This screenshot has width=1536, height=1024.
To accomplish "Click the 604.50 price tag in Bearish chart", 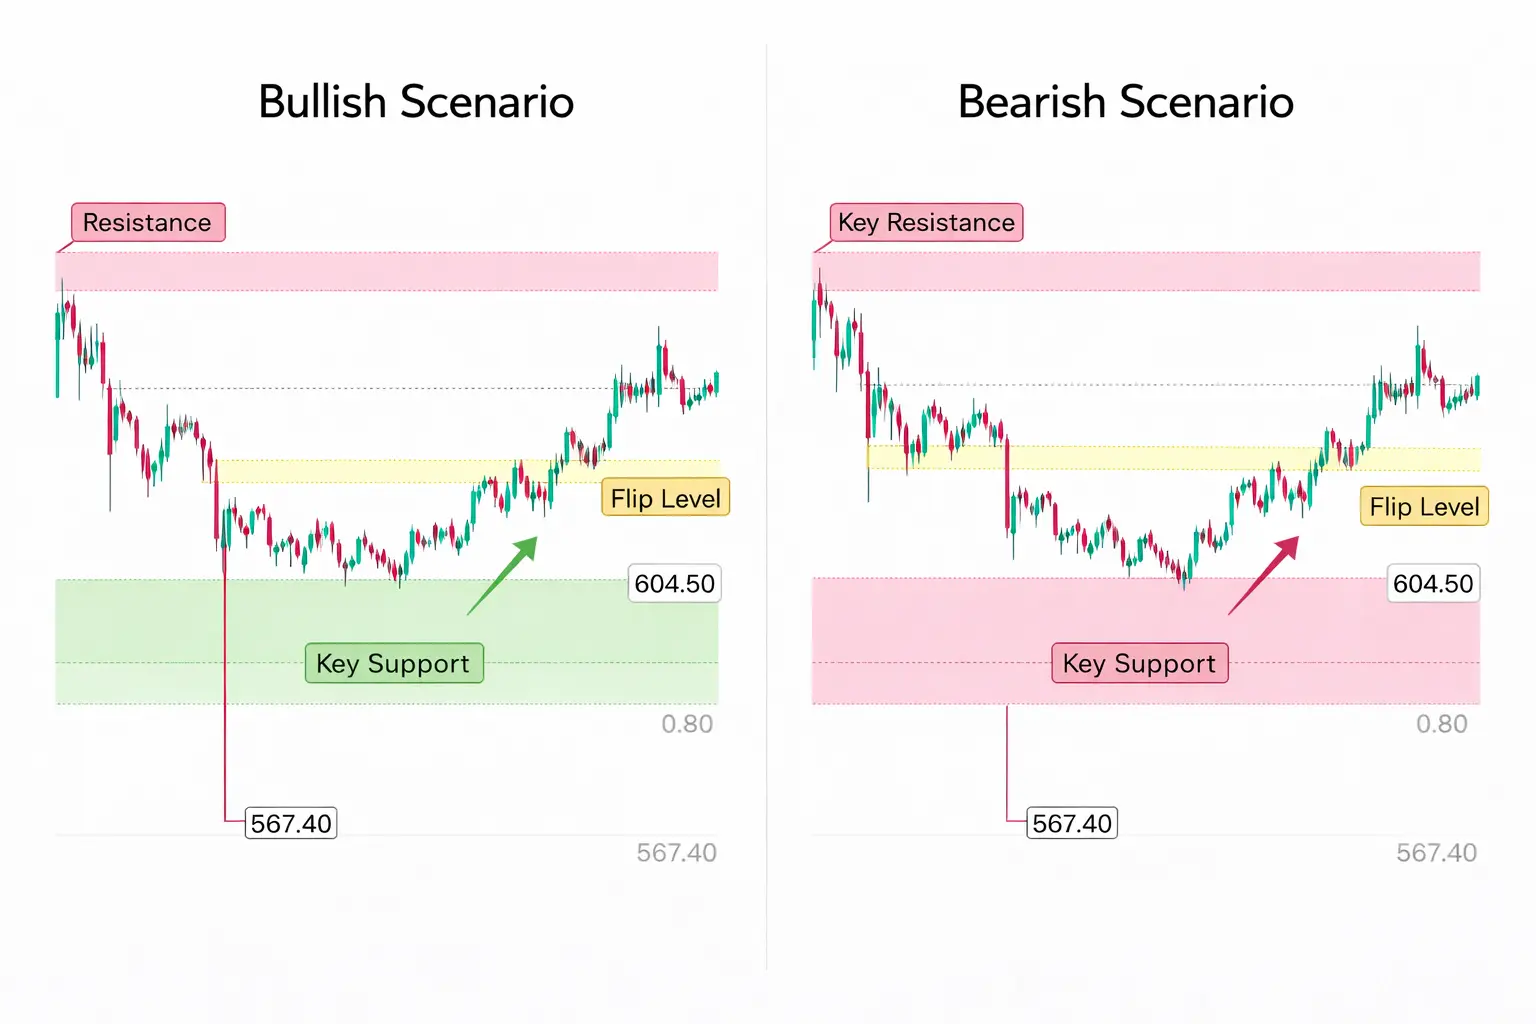I will coord(1433,584).
